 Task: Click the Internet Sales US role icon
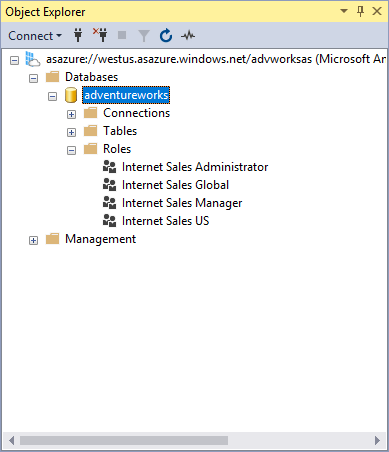(109, 221)
